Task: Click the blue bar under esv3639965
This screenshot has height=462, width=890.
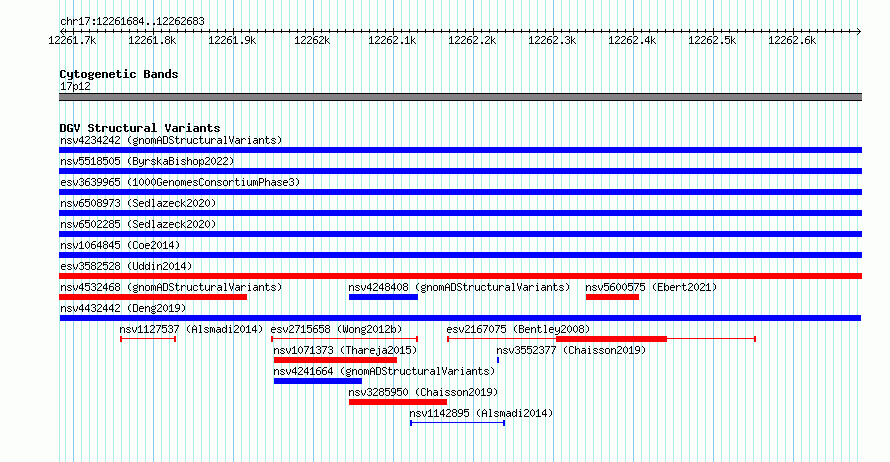Action: tap(460, 192)
